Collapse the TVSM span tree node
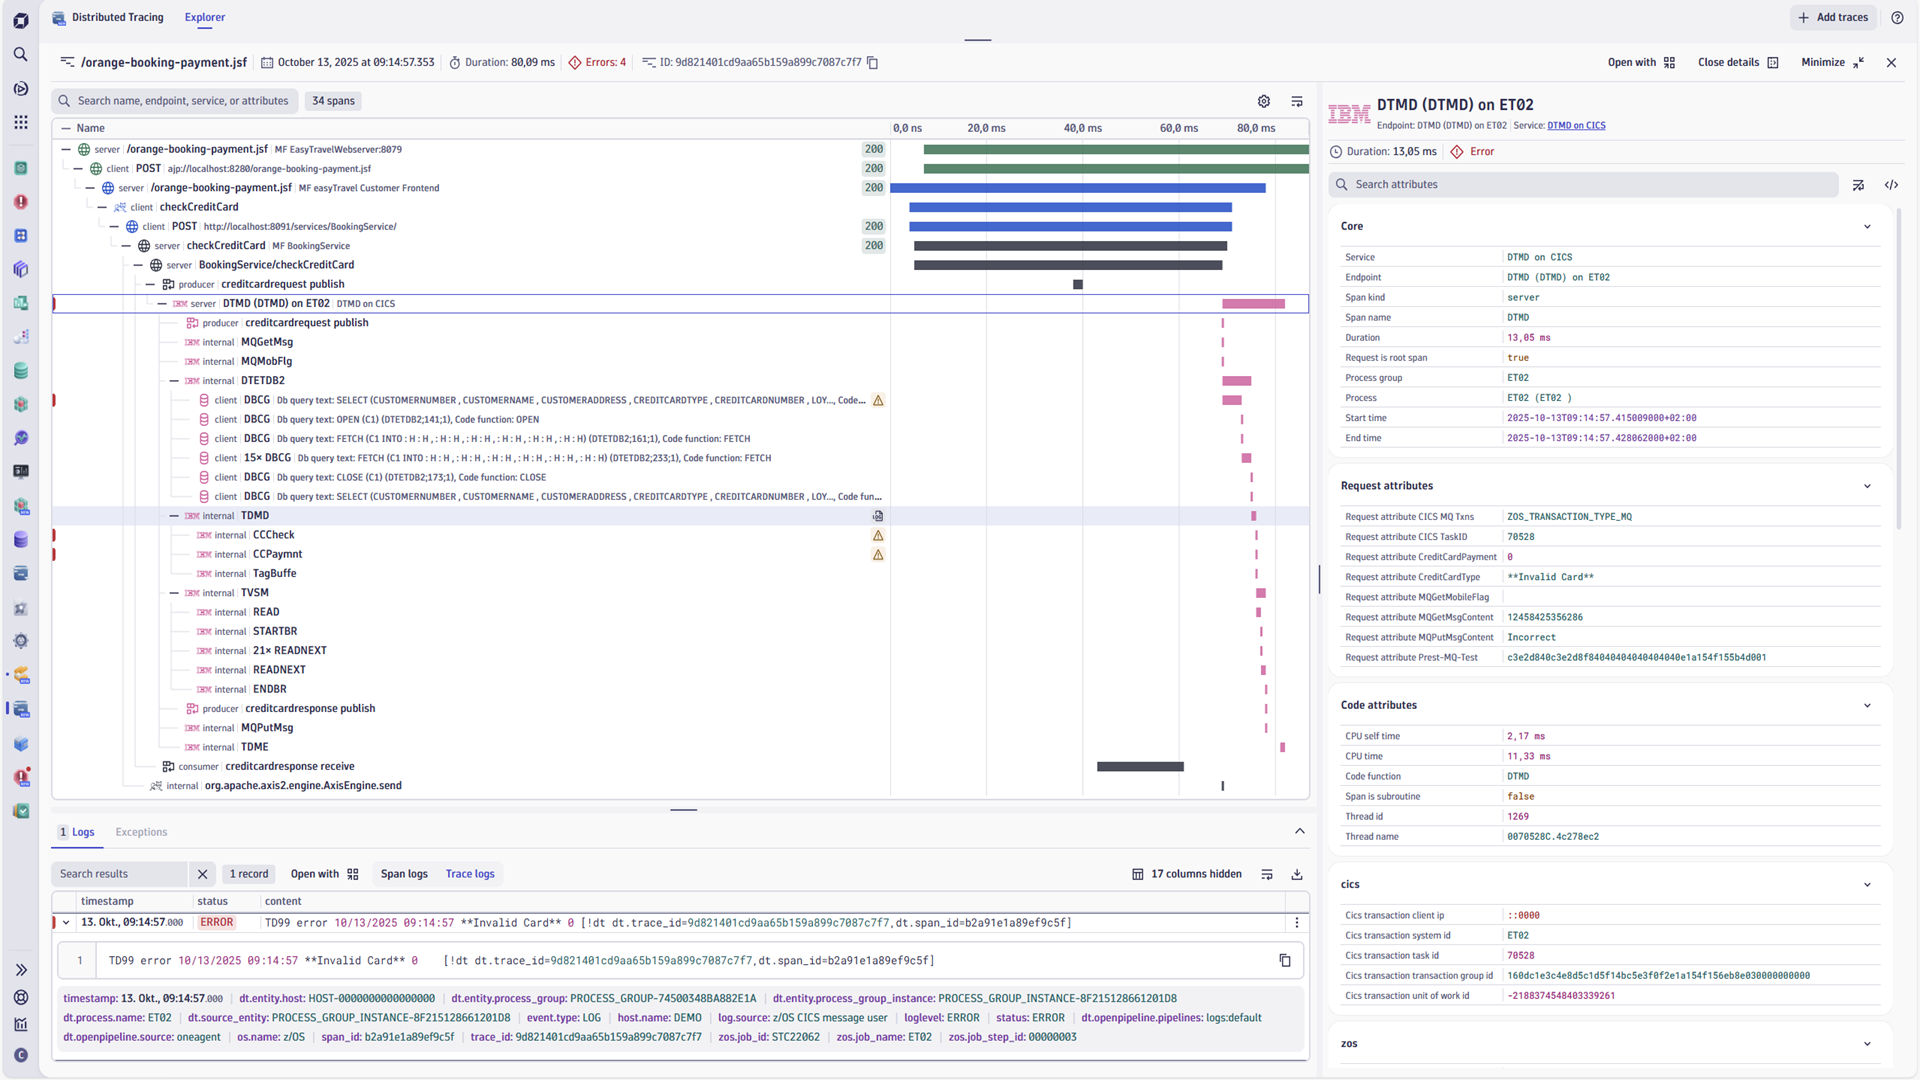This screenshot has height=1080, width=1920. coord(174,593)
